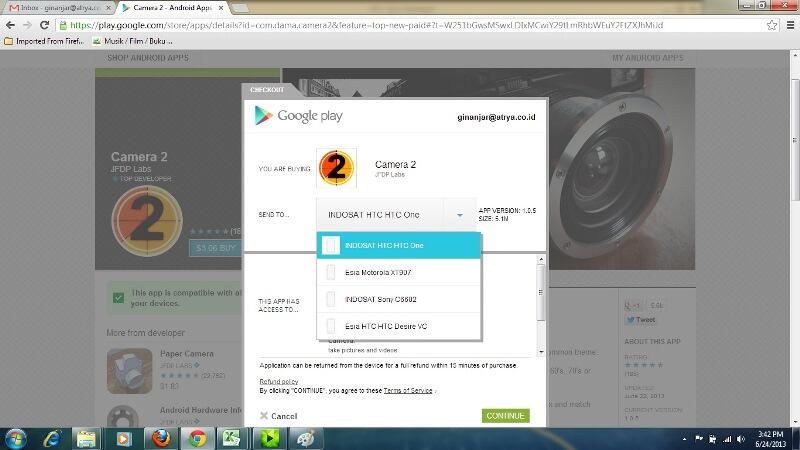Show hidden tray icons arrow
800x450 pixels.
684,439
